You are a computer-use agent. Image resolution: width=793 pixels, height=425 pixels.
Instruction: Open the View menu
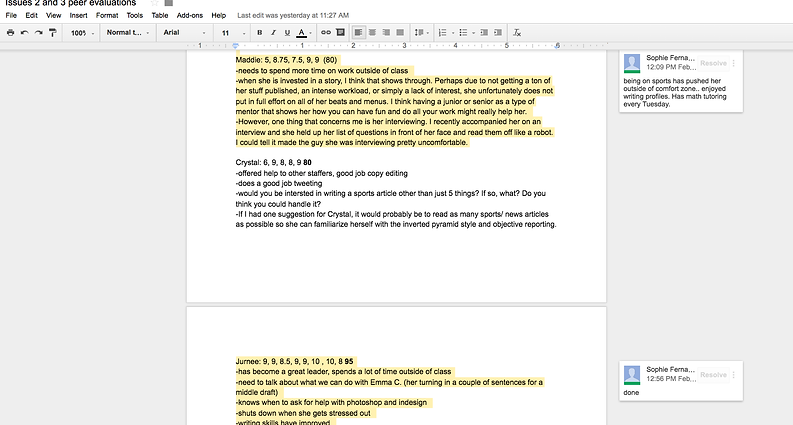coord(54,16)
